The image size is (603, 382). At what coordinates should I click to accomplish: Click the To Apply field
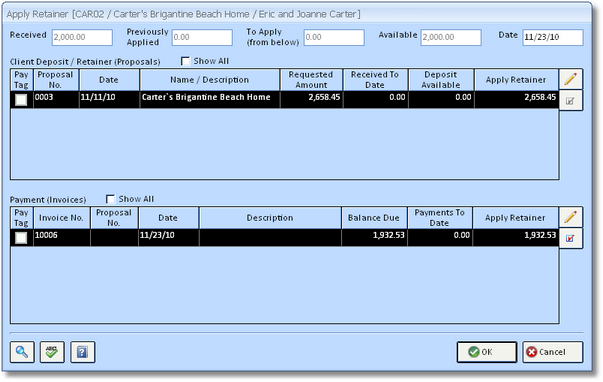pos(334,37)
